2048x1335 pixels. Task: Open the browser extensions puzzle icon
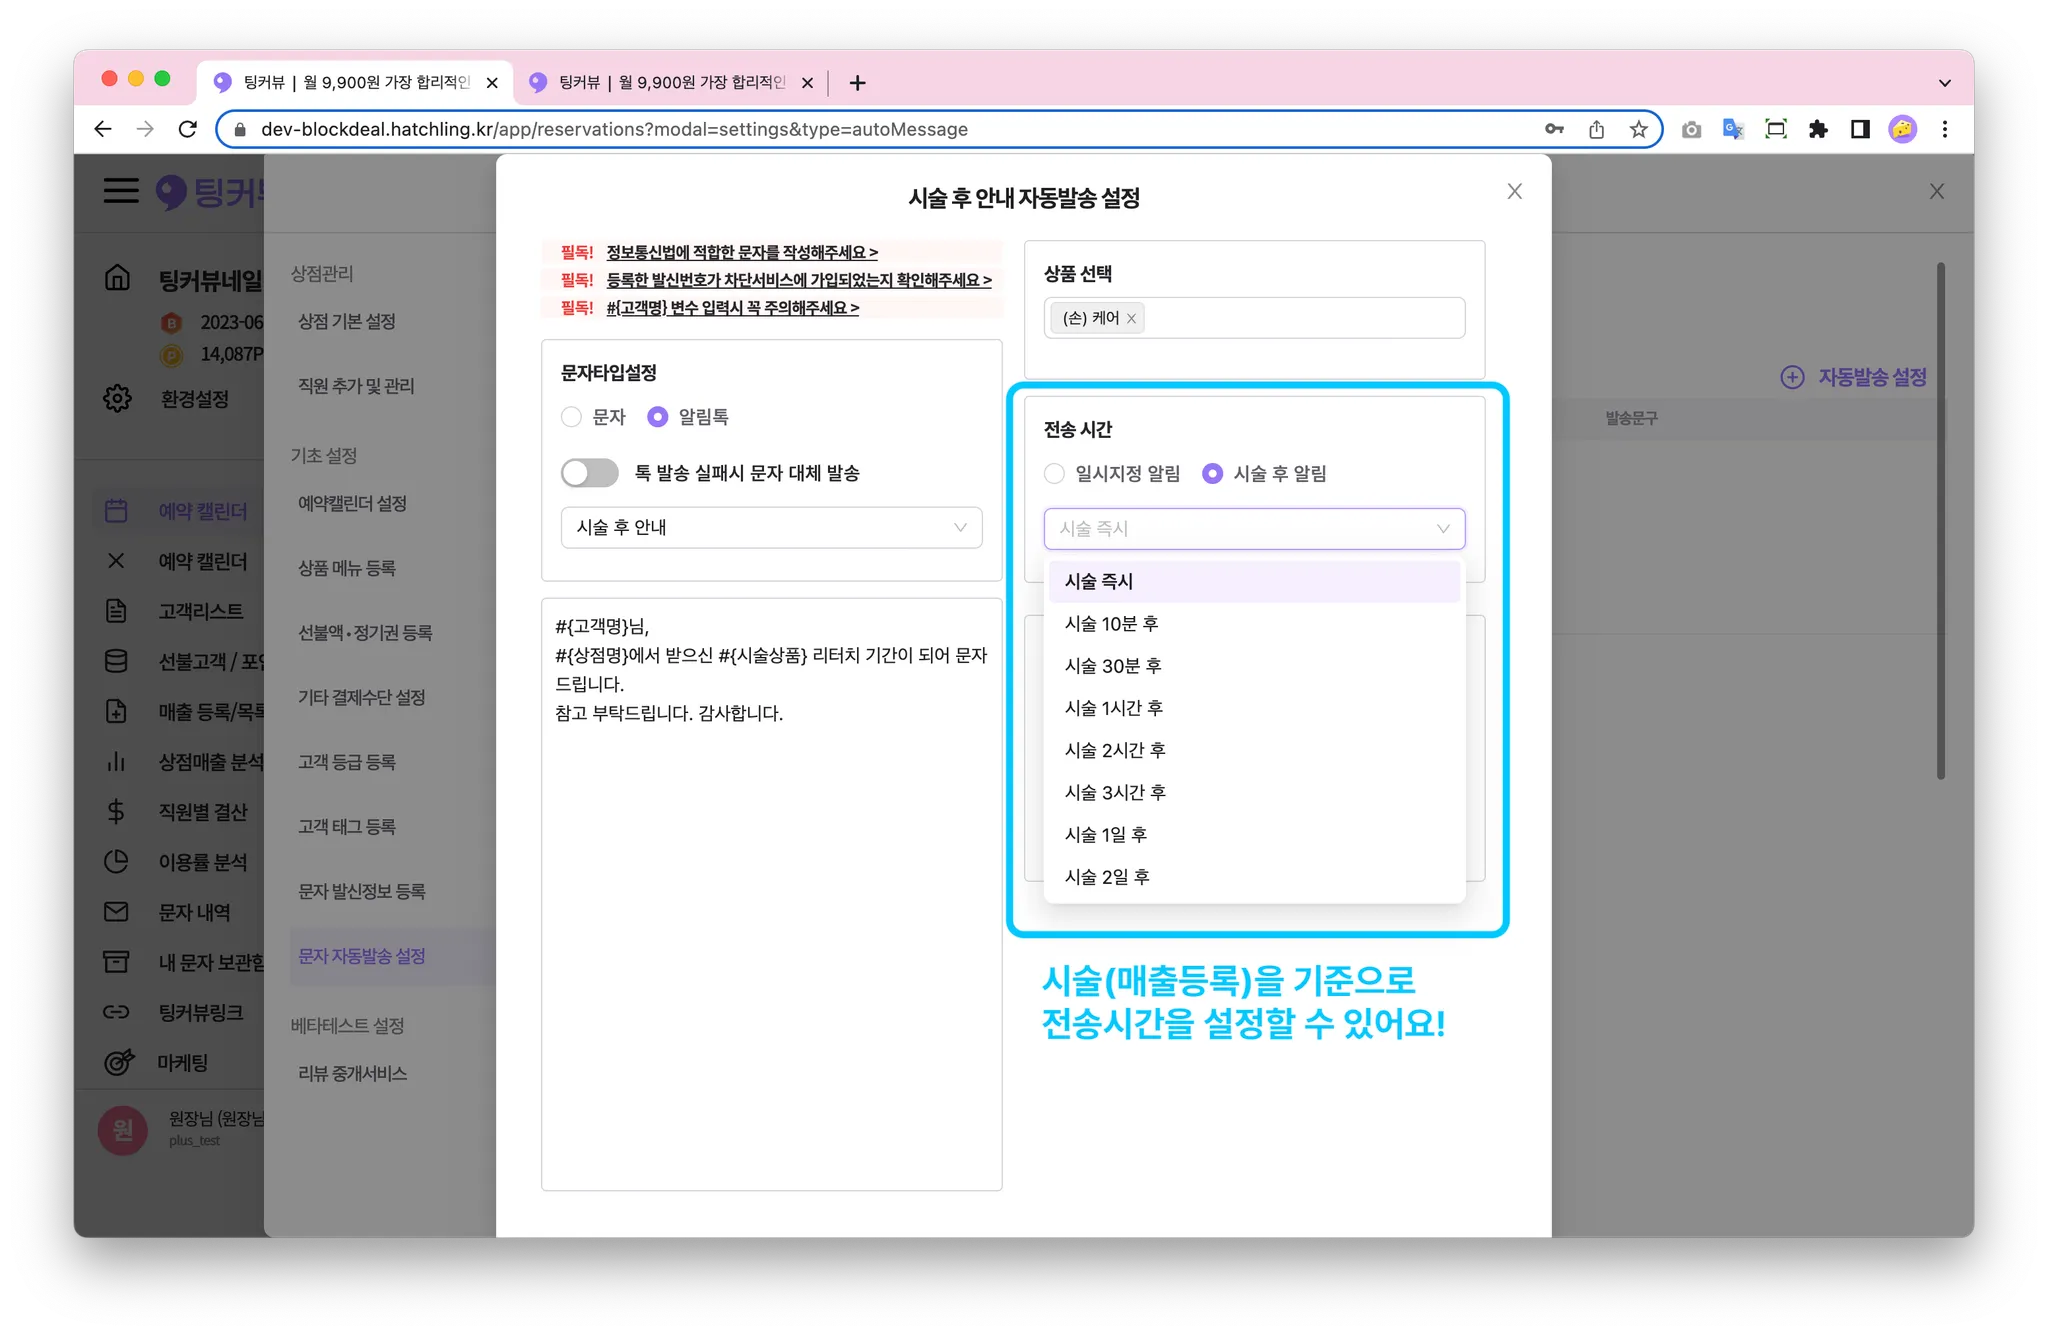(x=1818, y=129)
